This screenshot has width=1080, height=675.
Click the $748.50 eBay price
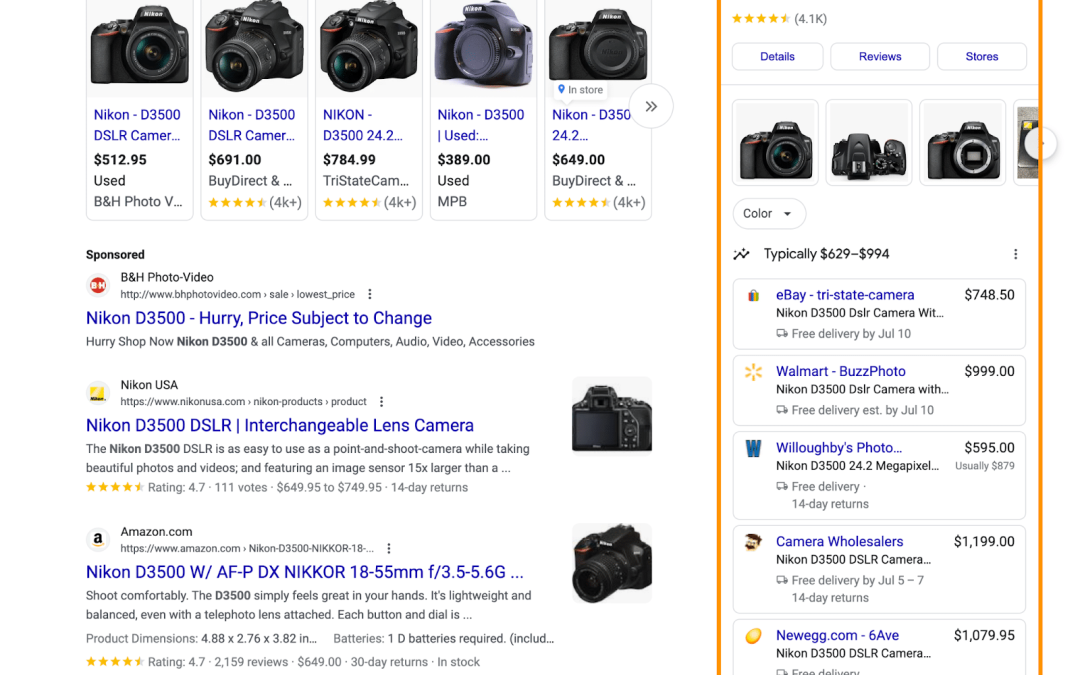pos(989,295)
